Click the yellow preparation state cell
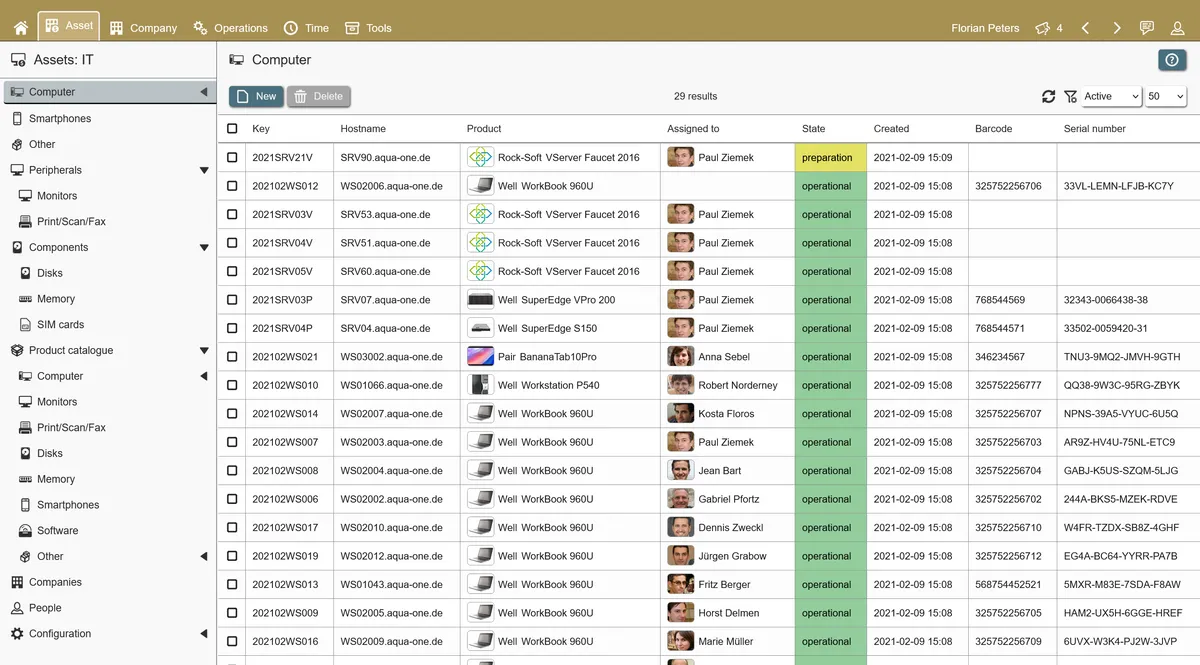Image resolution: width=1200 pixels, height=665 pixels. point(830,158)
